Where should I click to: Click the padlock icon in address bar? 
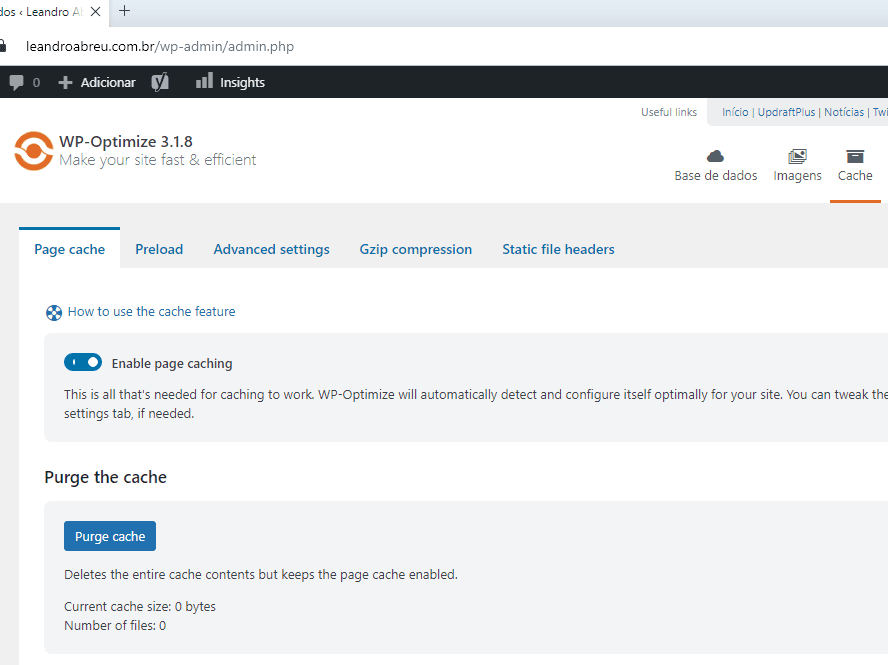[x=3, y=46]
